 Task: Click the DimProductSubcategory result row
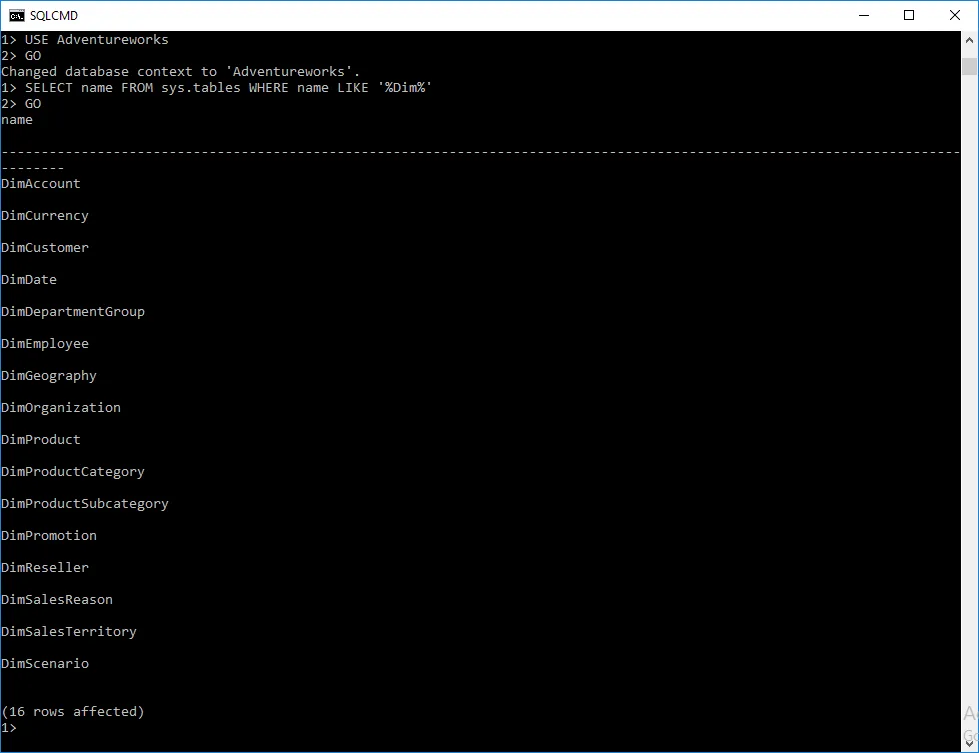(85, 504)
